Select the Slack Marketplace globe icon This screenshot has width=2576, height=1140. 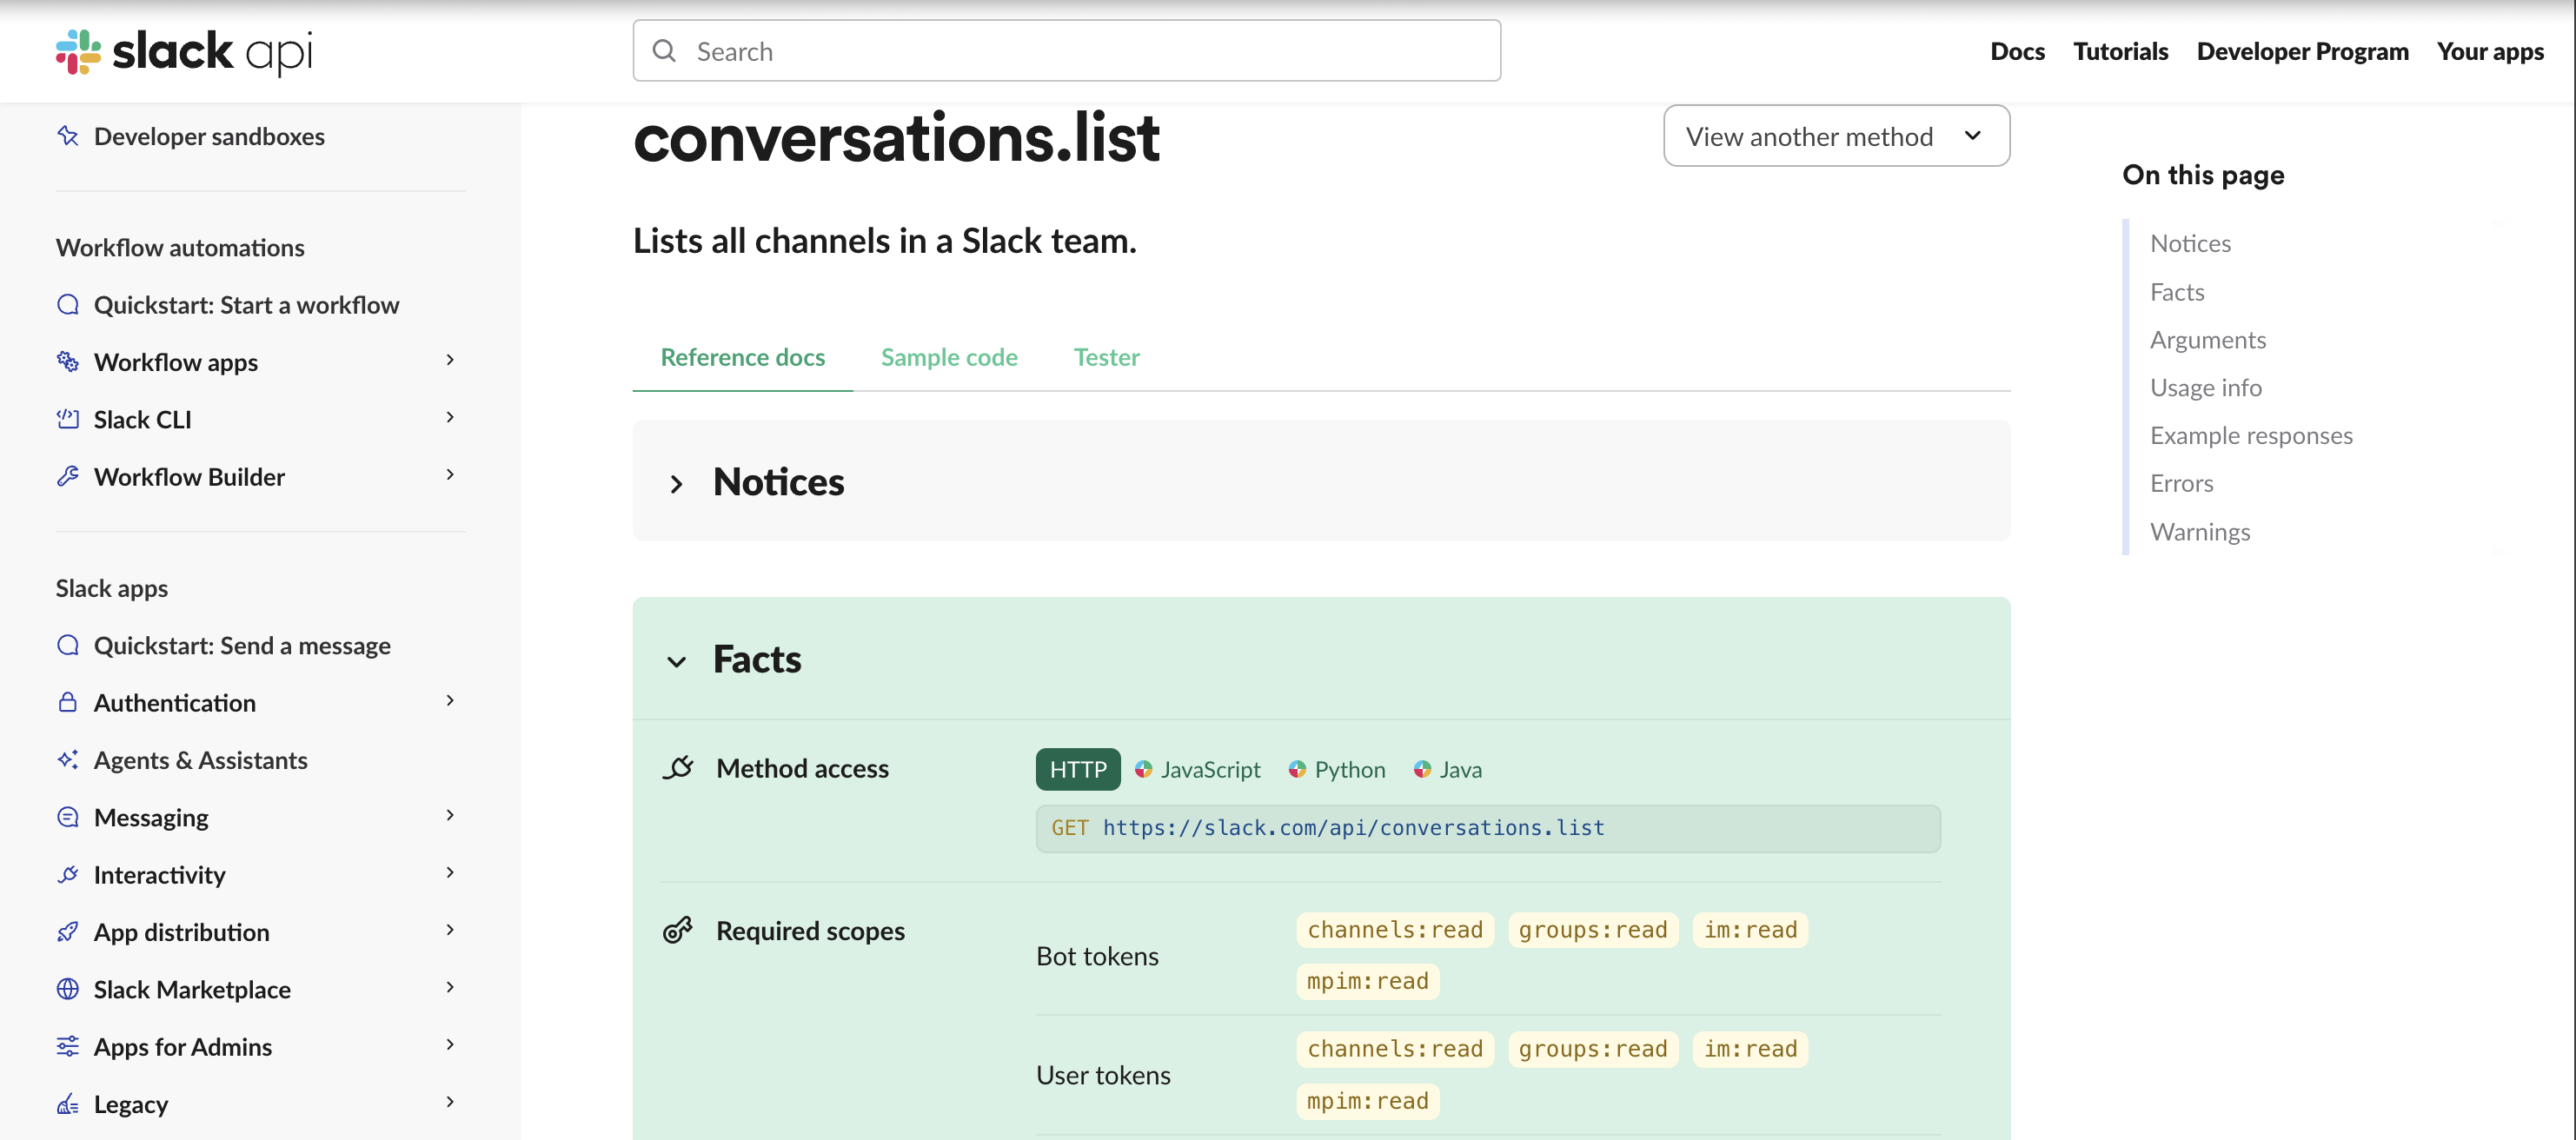pos(67,989)
